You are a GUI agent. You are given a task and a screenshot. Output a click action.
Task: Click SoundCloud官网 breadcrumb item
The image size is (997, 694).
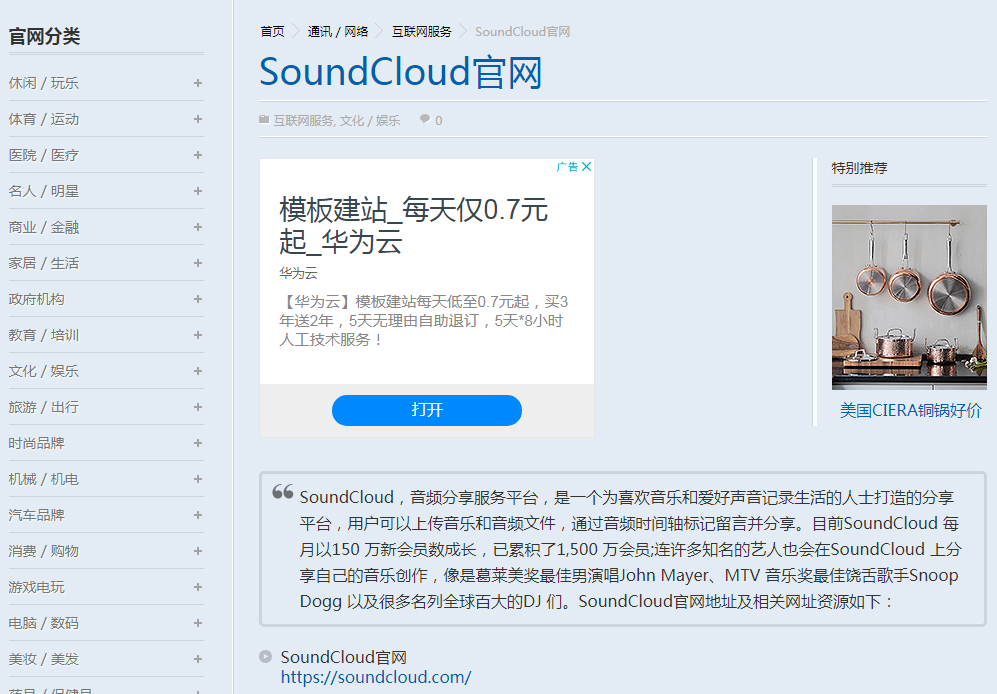(x=523, y=32)
